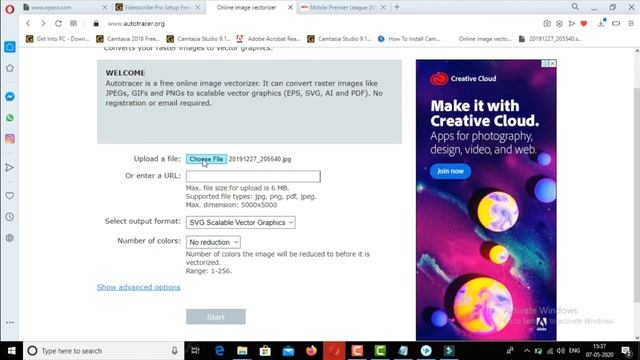
Task: Open notification center on taskbar
Action: point(627,351)
